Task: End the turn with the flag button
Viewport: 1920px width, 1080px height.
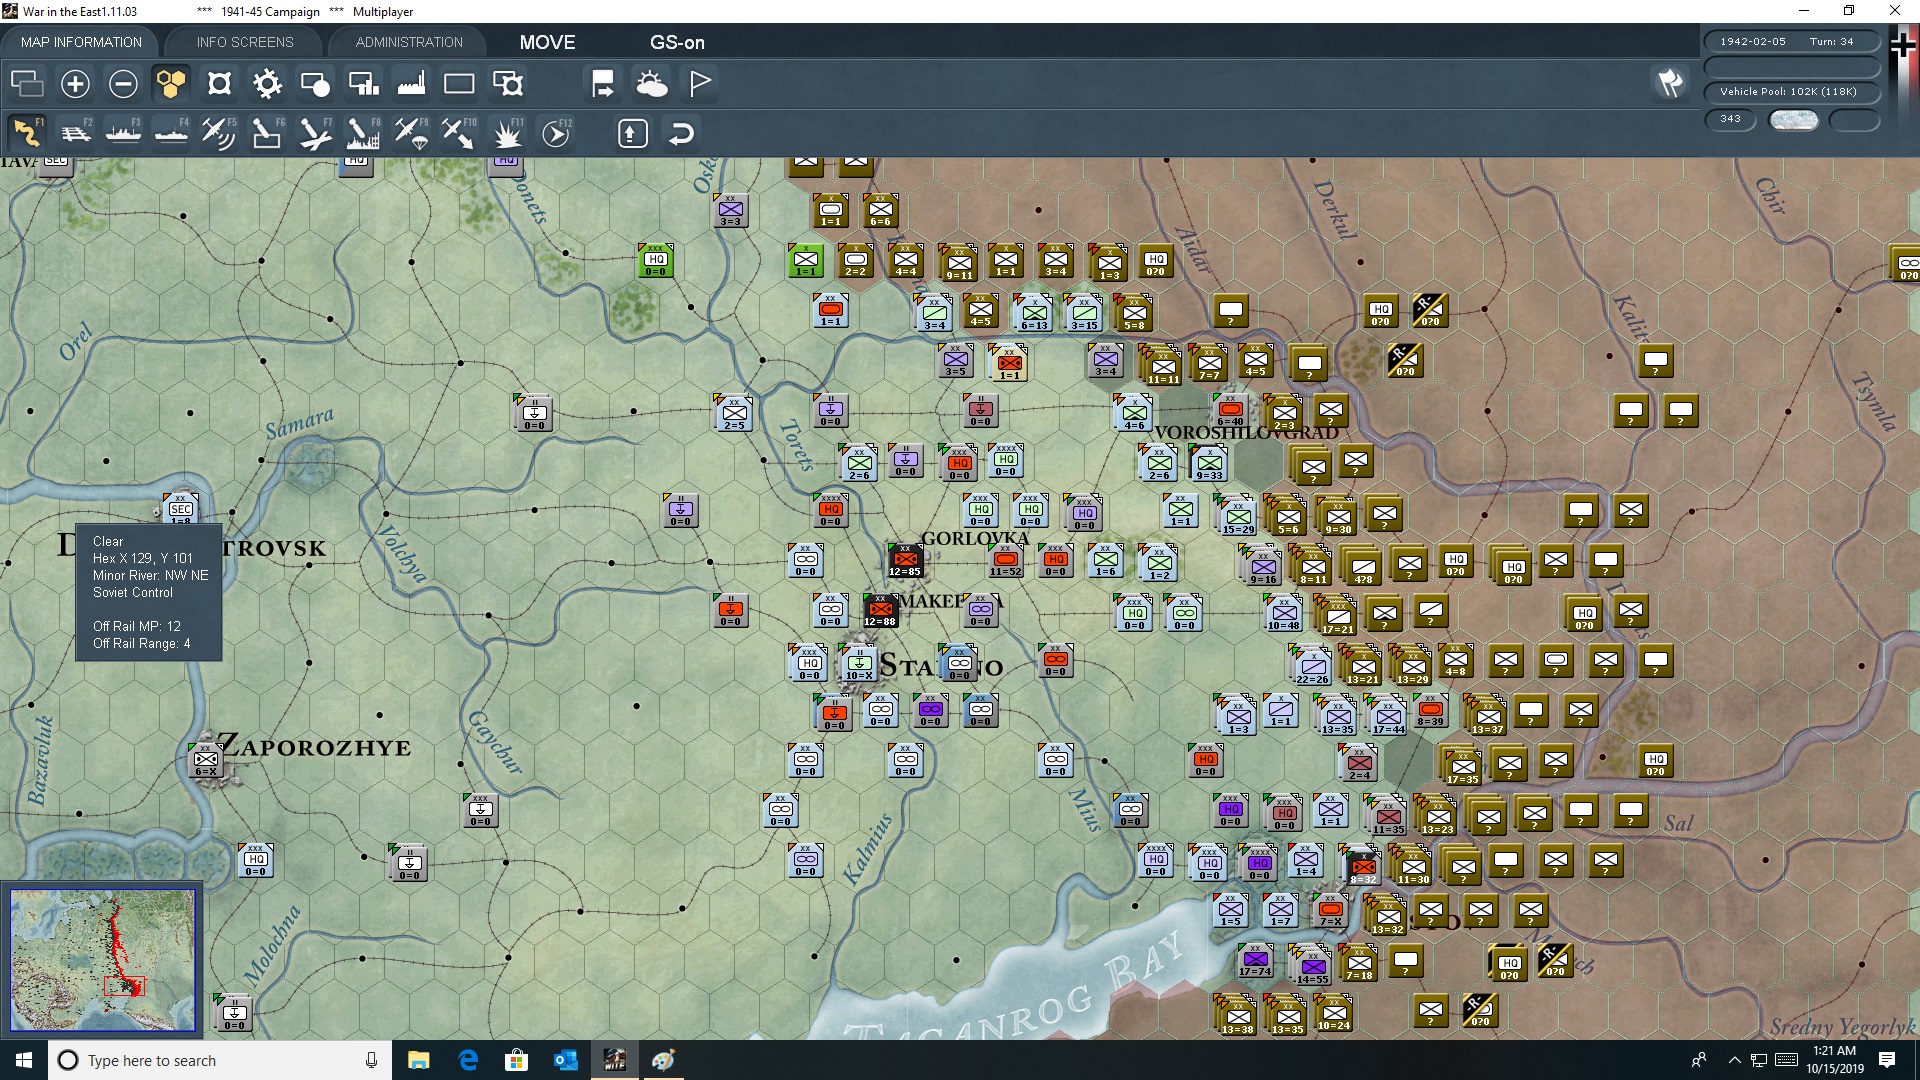Action: (699, 84)
